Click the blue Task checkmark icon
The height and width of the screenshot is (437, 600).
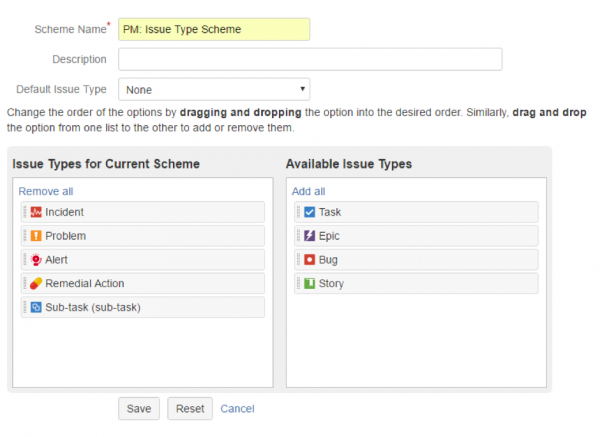(x=309, y=212)
